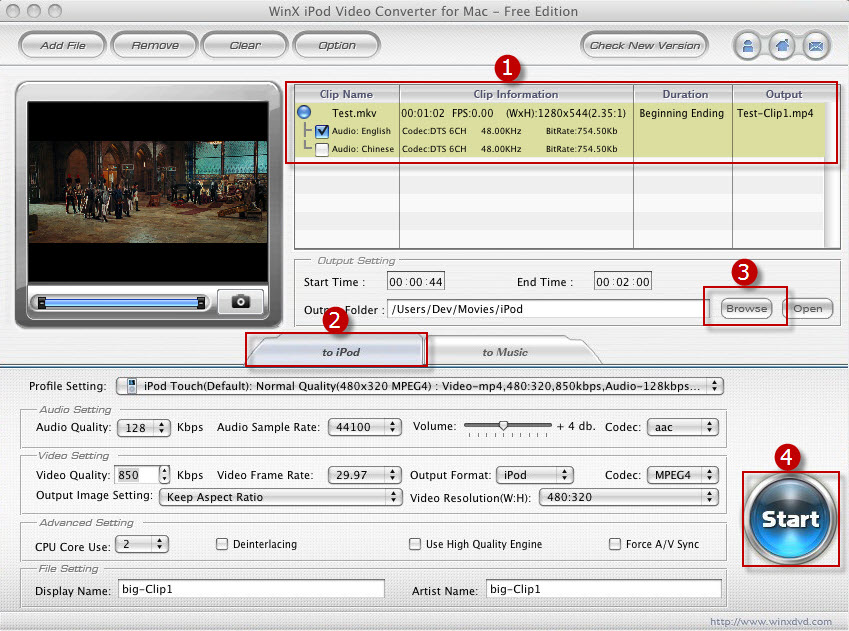Click the Beginning Ending duration cell

681,113
